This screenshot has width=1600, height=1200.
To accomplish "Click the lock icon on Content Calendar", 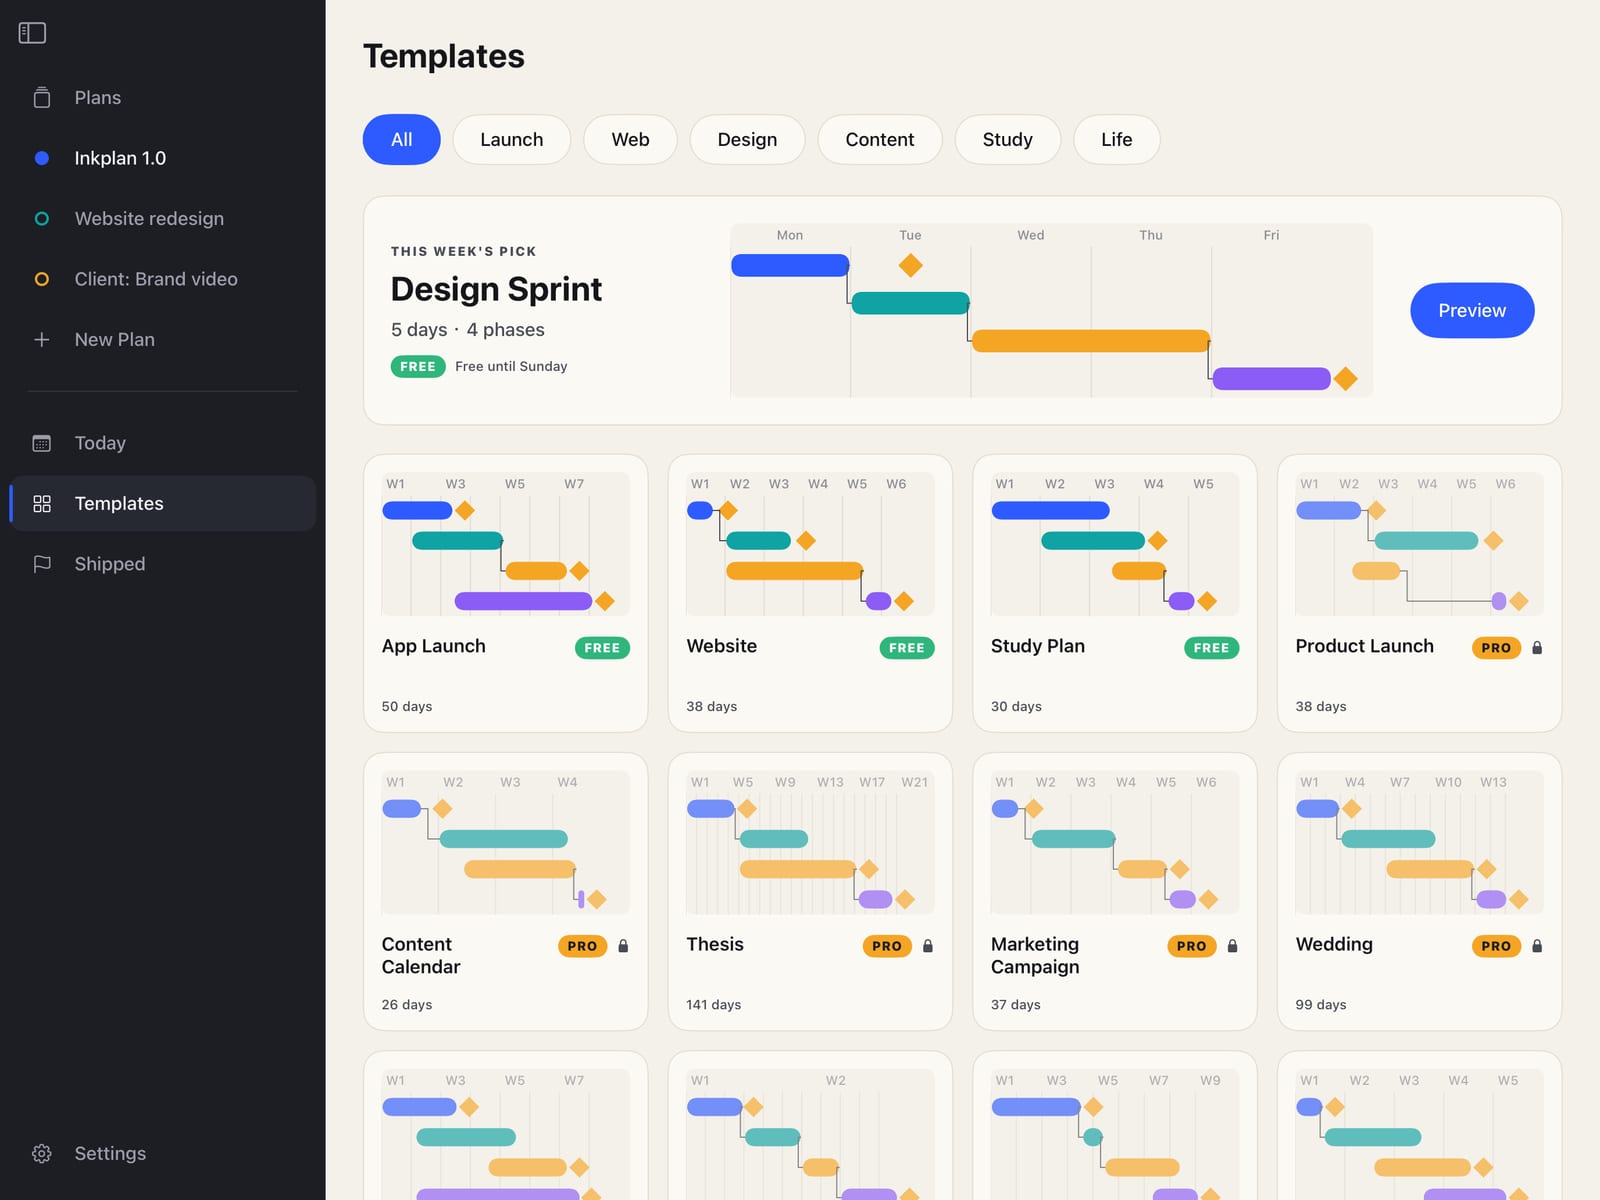I will pyautogui.click(x=623, y=946).
